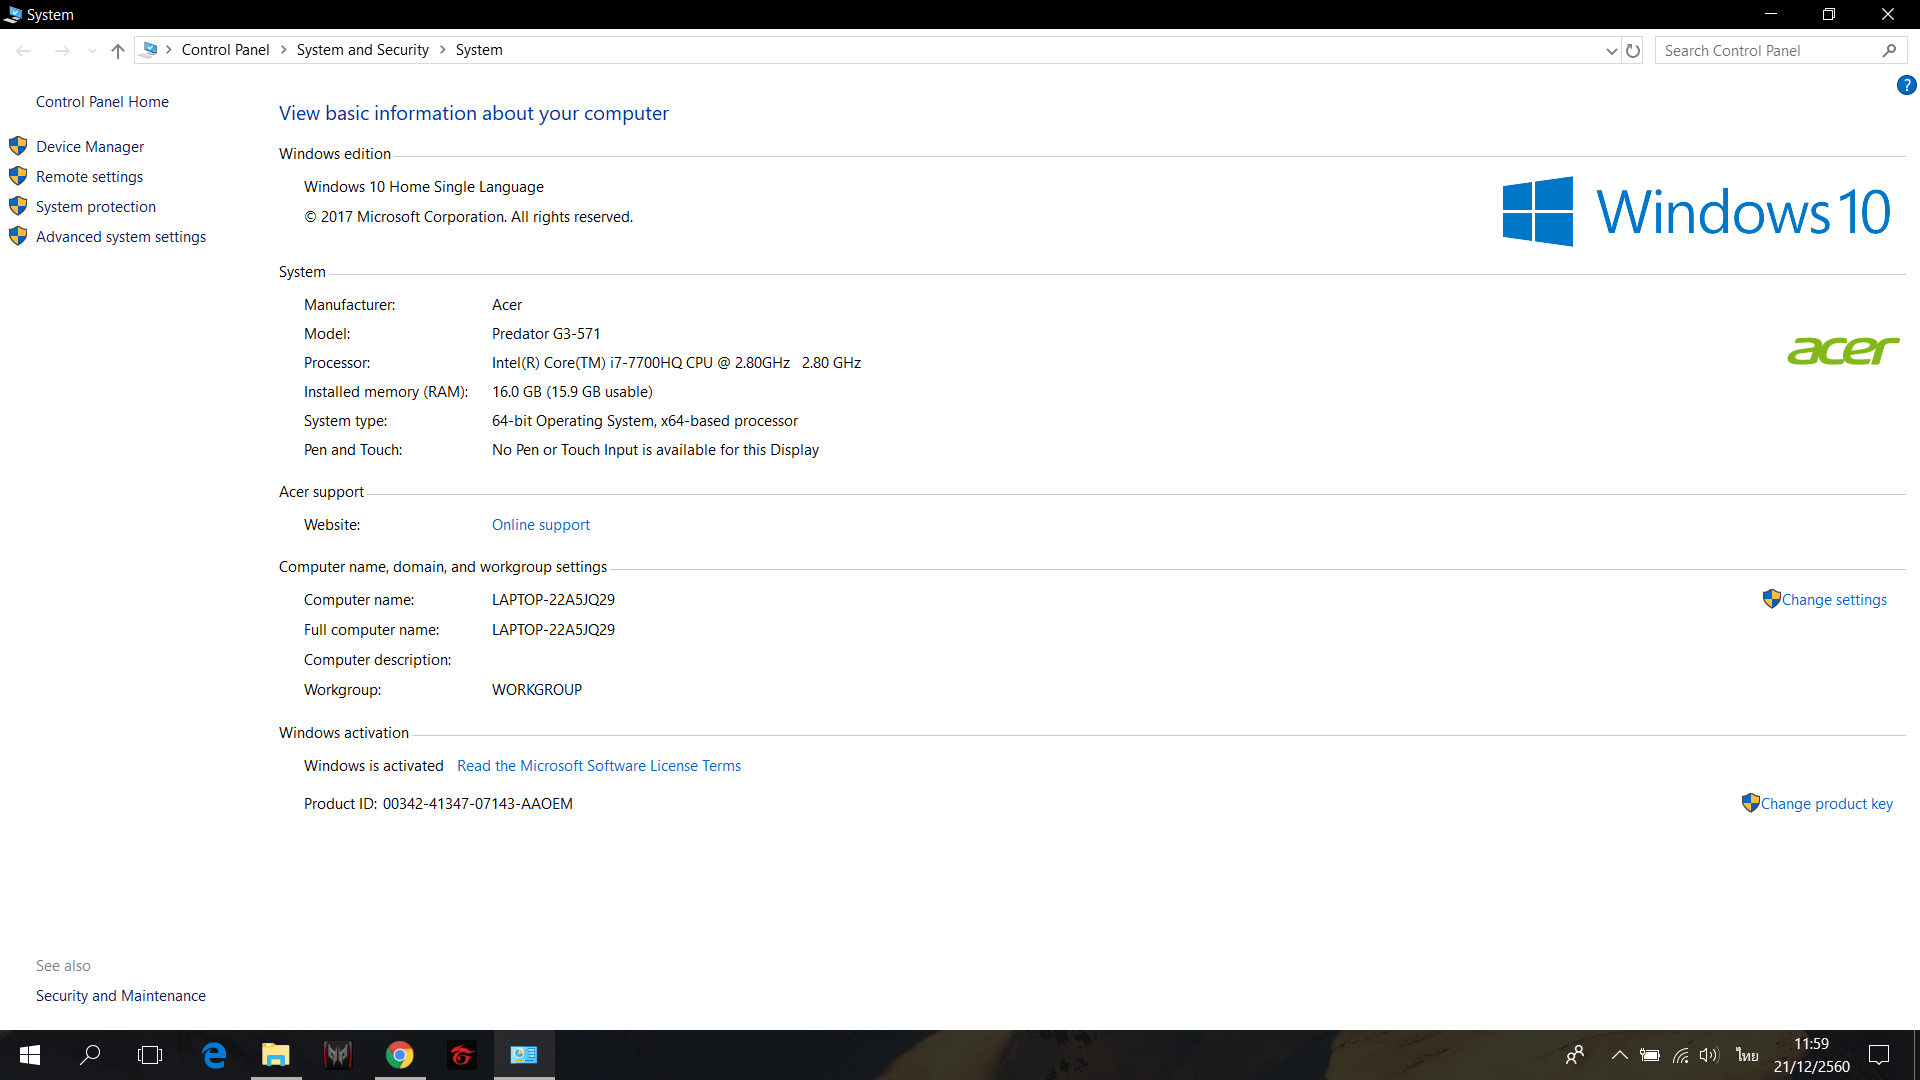Open Task View in taskbar
The height and width of the screenshot is (1080, 1920).
pyautogui.click(x=150, y=1055)
